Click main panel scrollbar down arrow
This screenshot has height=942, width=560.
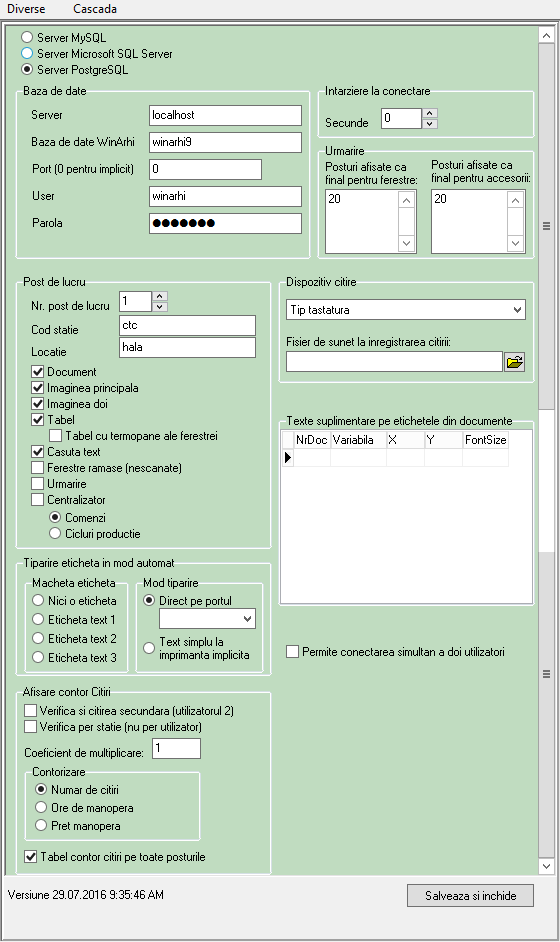[x=546, y=866]
